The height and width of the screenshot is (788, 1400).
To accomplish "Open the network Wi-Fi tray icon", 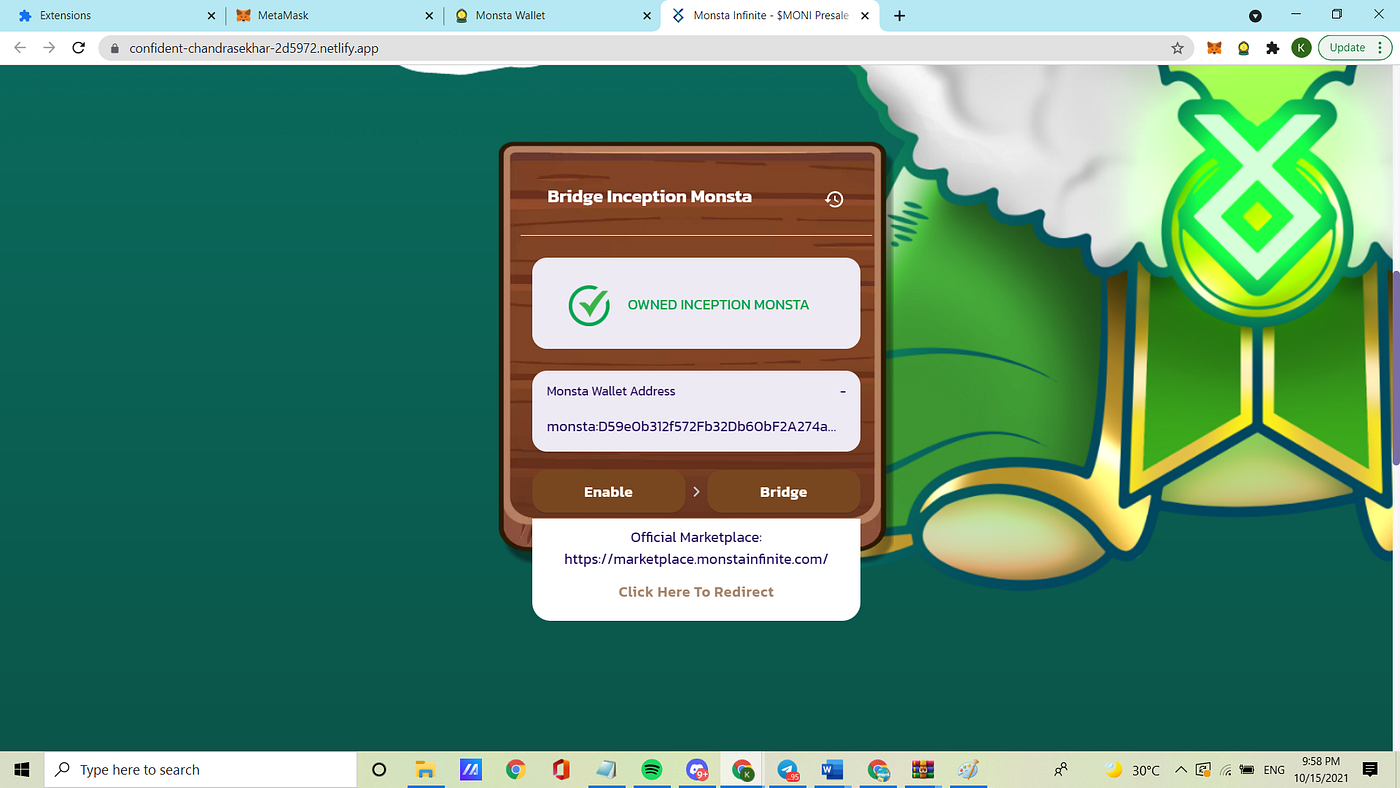I will coord(1224,770).
